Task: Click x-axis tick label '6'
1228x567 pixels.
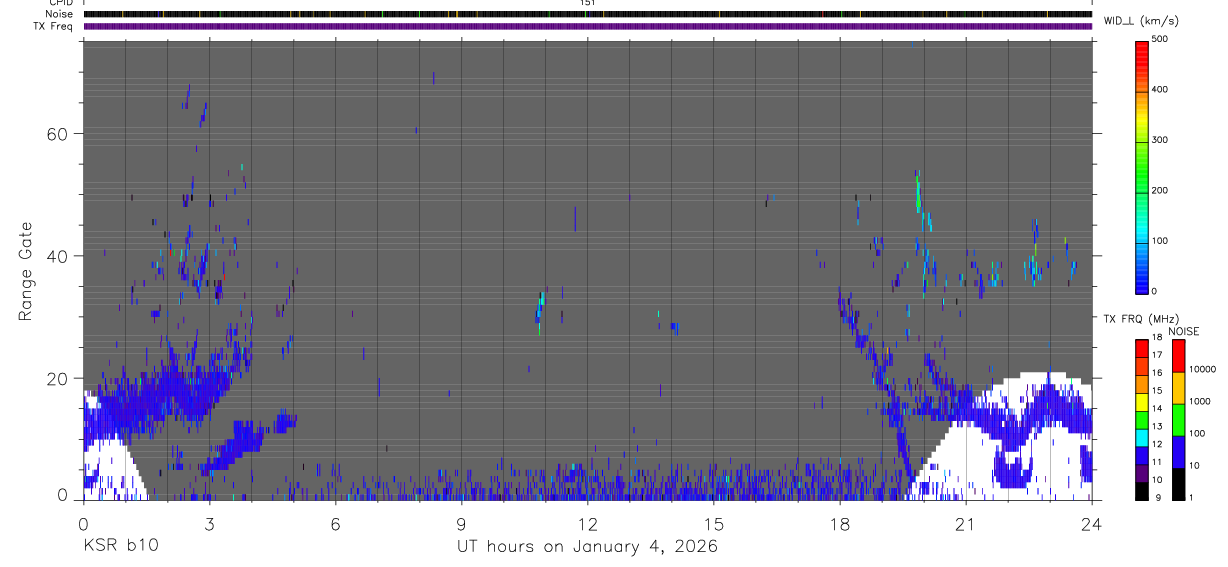Action: [335, 523]
